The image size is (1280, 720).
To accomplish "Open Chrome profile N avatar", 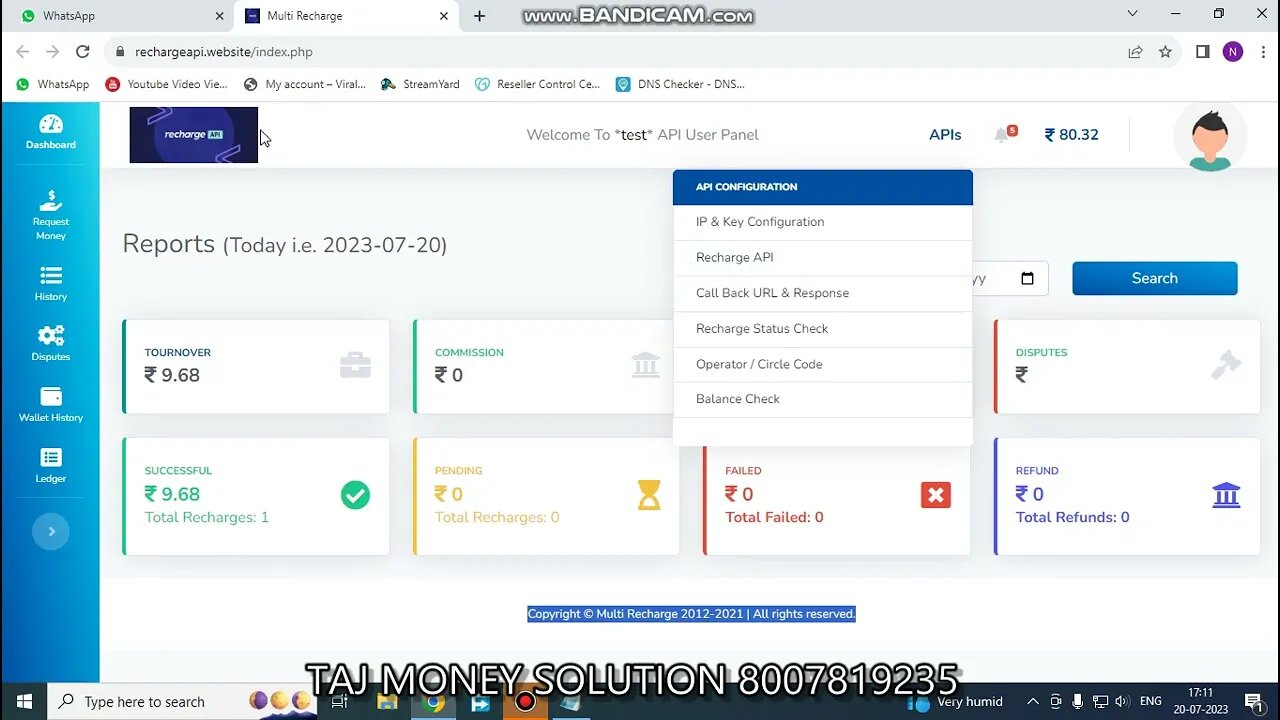I will (x=1233, y=52).
